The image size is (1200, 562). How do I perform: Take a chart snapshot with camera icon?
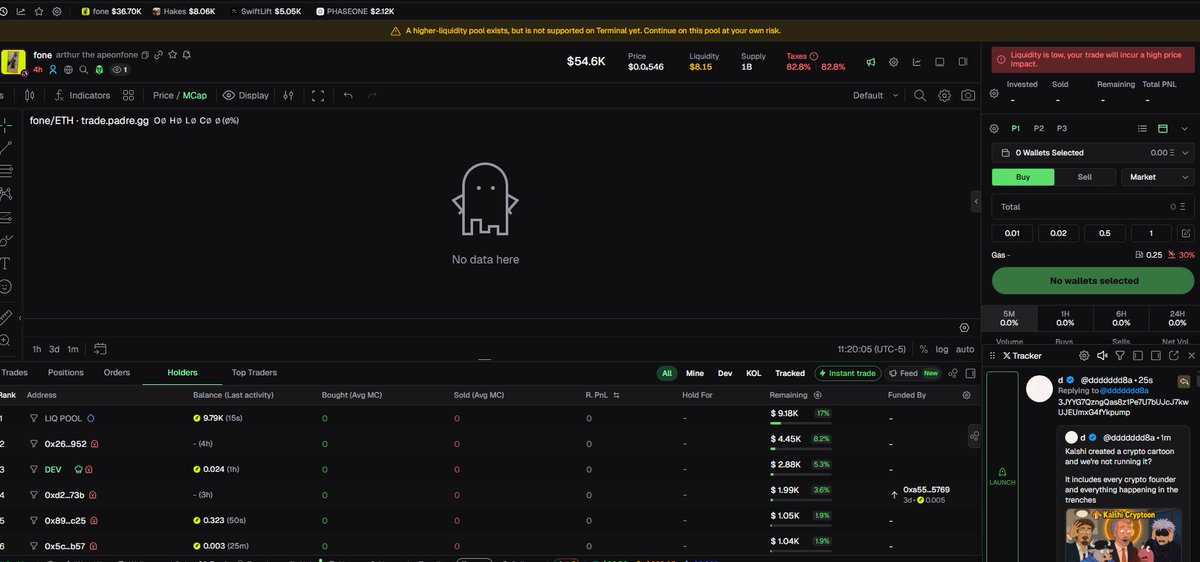click(968, 95)
